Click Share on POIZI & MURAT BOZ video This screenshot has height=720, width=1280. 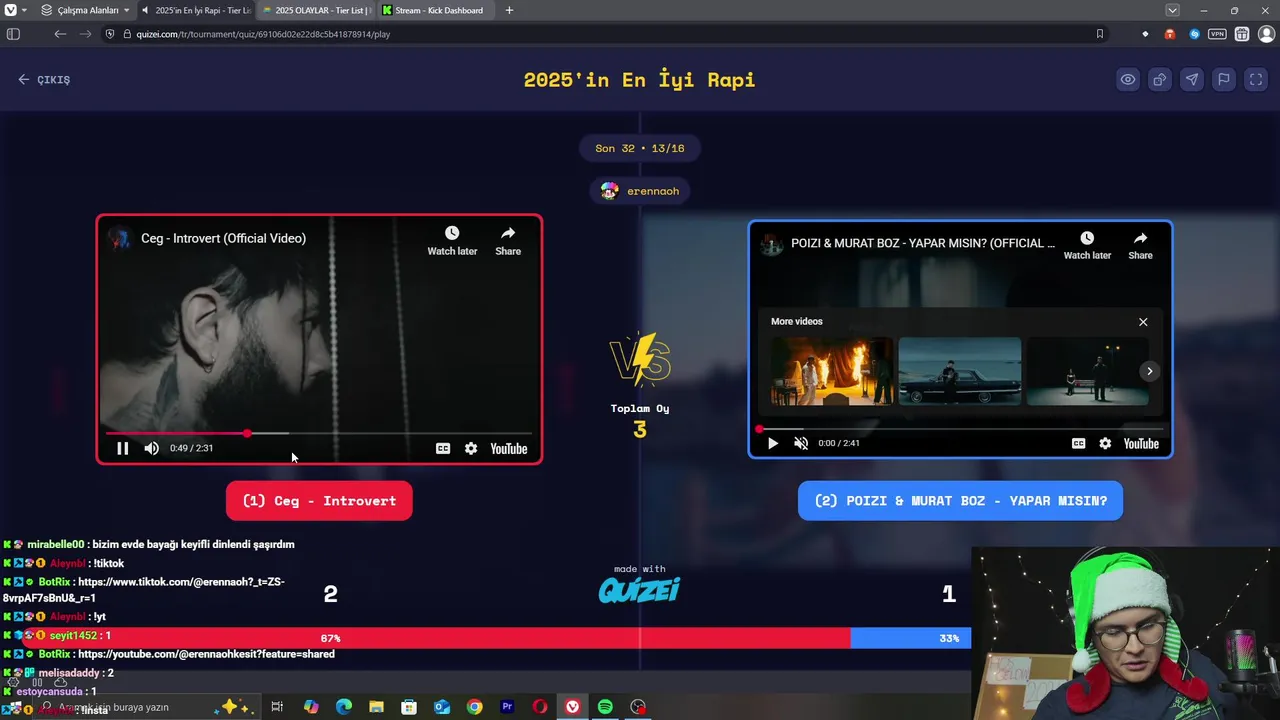click(1140, 245)
